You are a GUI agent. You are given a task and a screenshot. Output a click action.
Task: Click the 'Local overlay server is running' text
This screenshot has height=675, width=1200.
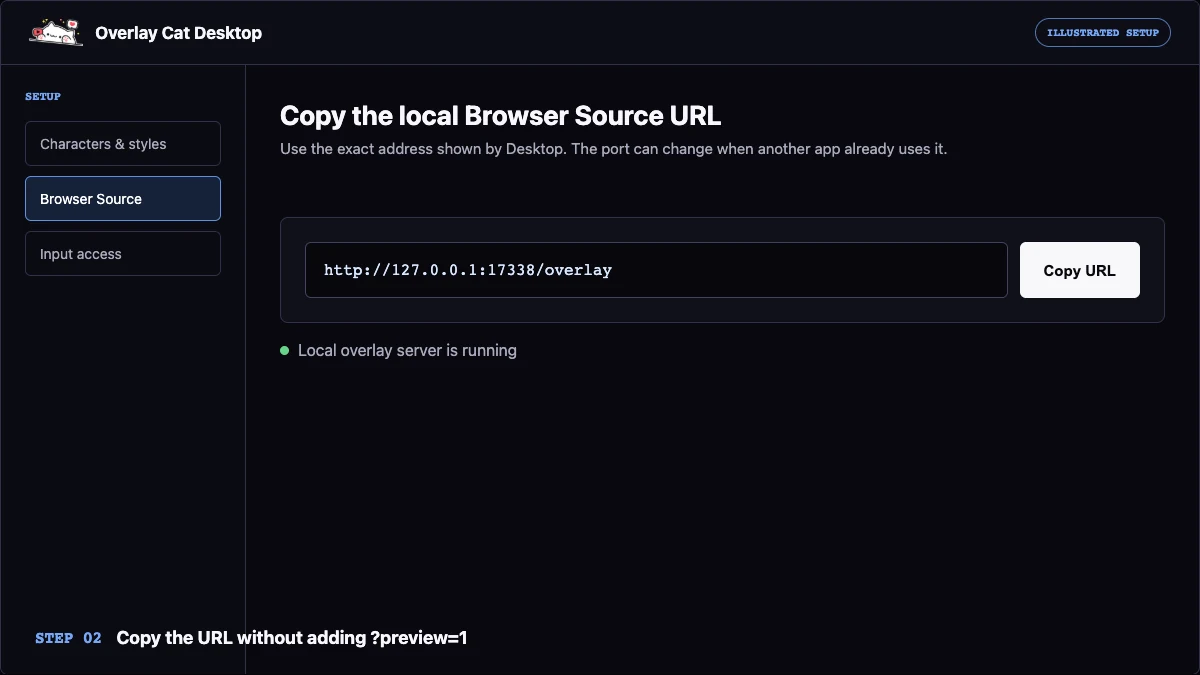pos(407,351)
